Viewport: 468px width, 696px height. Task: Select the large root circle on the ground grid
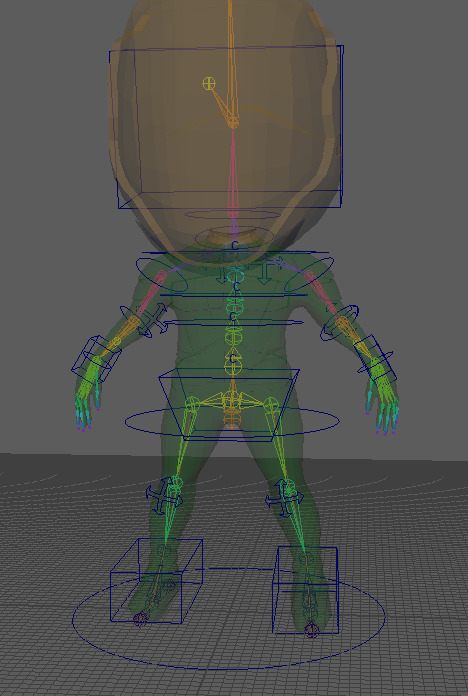click(x=229, y=619)
